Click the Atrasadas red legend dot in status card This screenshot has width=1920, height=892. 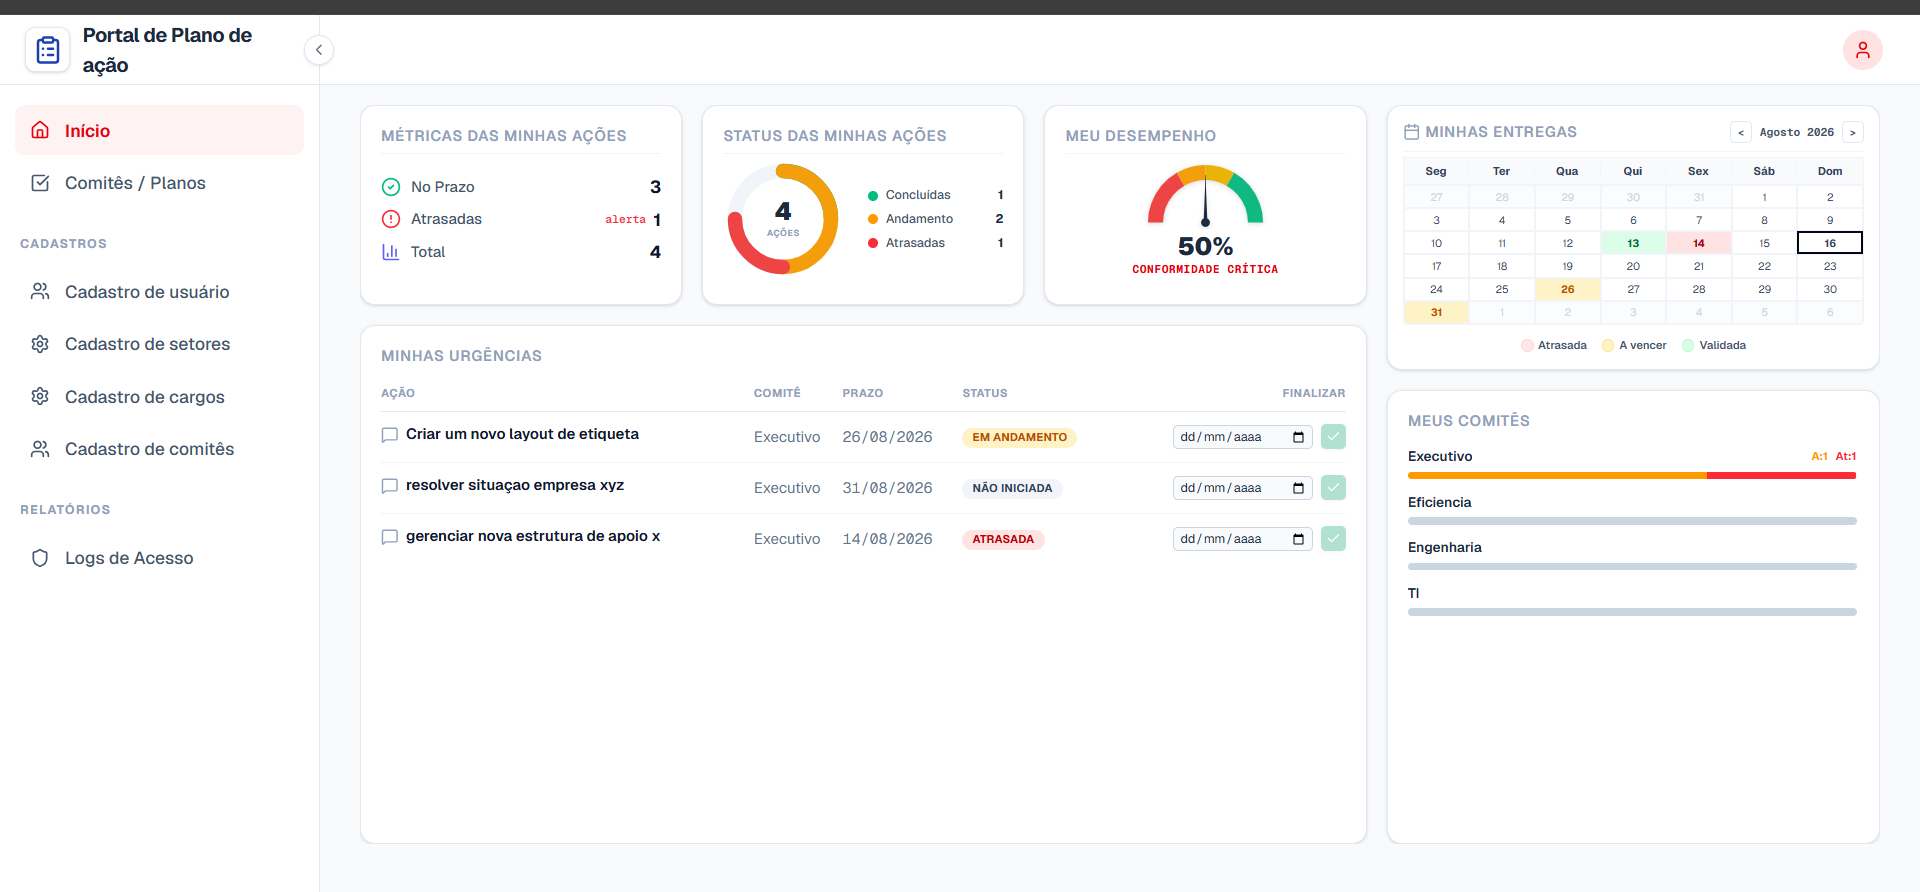tap(873, 243)
